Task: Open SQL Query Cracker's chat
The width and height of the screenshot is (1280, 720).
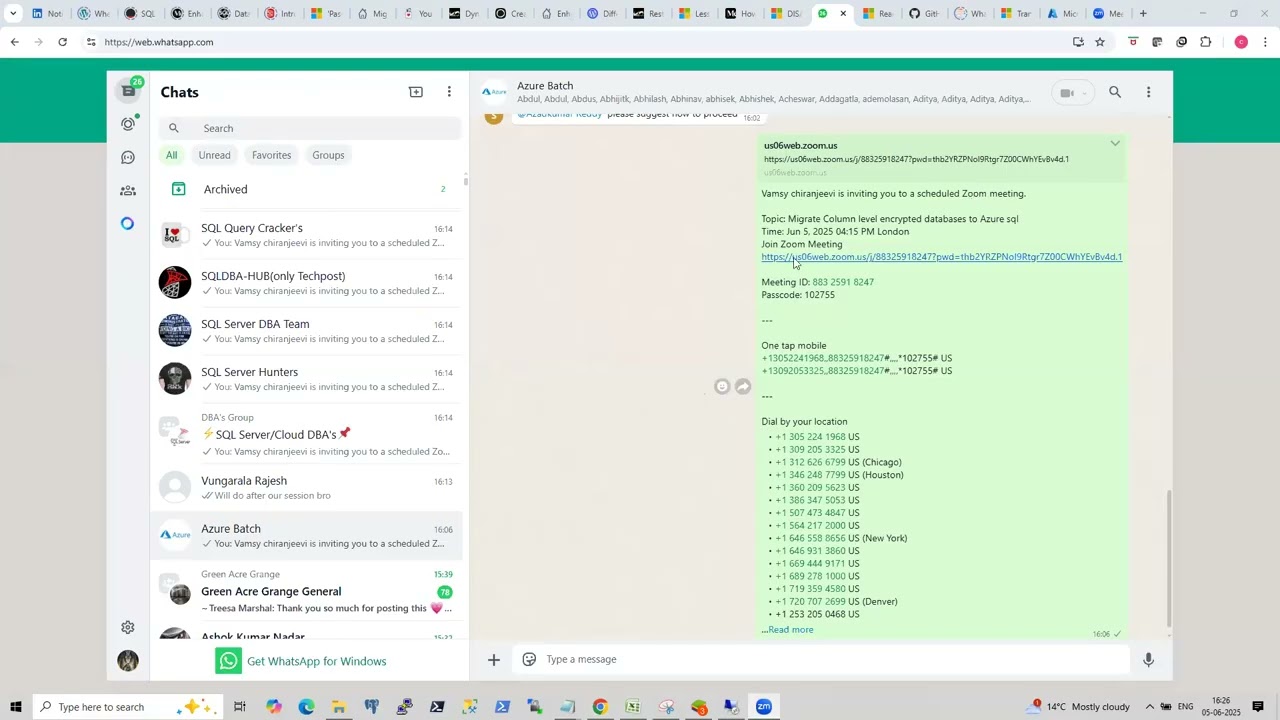Action: click(x=306, y=235)
